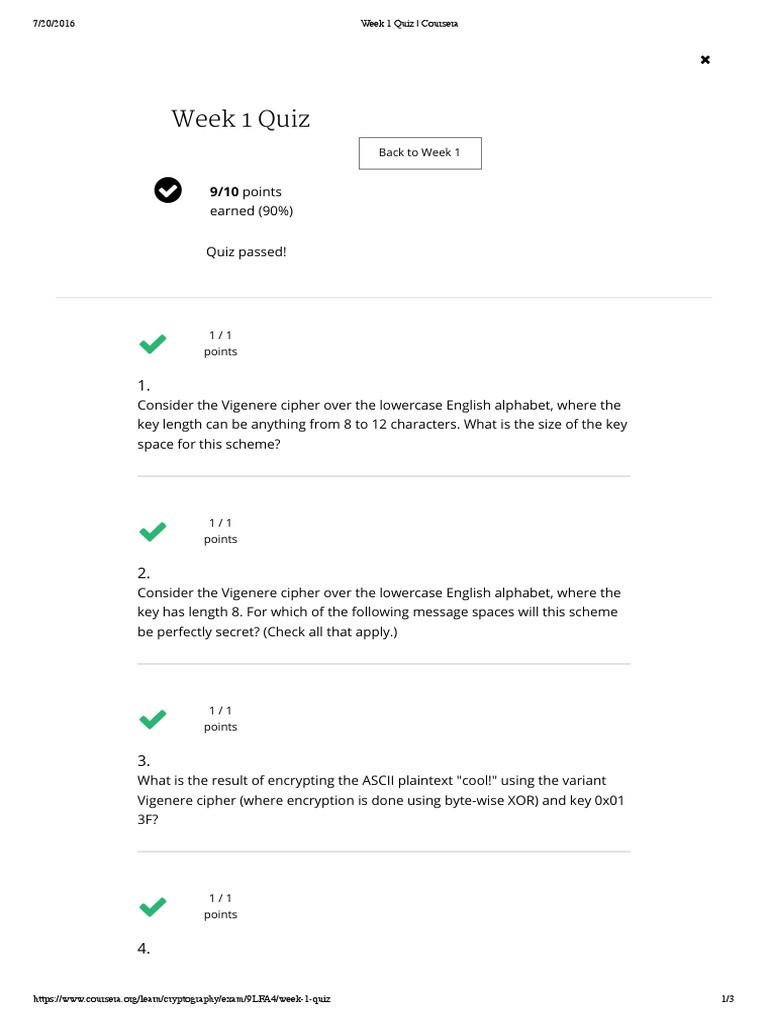
Task: Click the page header title Week 1 Quiz | Coursera
Action: (409, 24)
